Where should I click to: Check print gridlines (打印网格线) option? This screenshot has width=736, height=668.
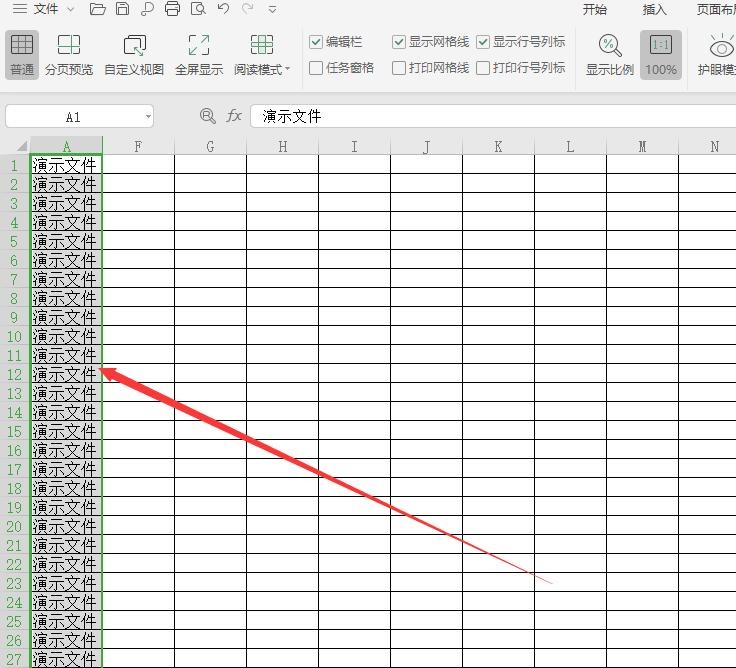tap(400, 68)
